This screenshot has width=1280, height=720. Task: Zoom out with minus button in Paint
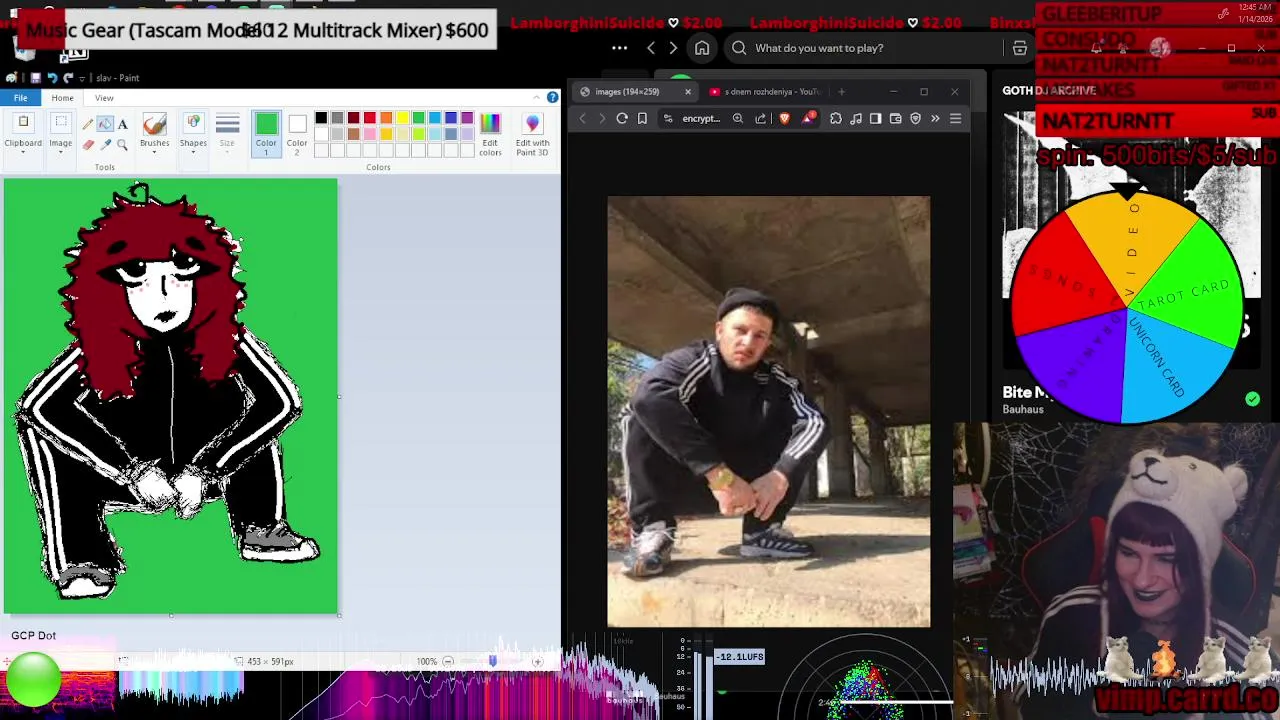click(448, 662)
